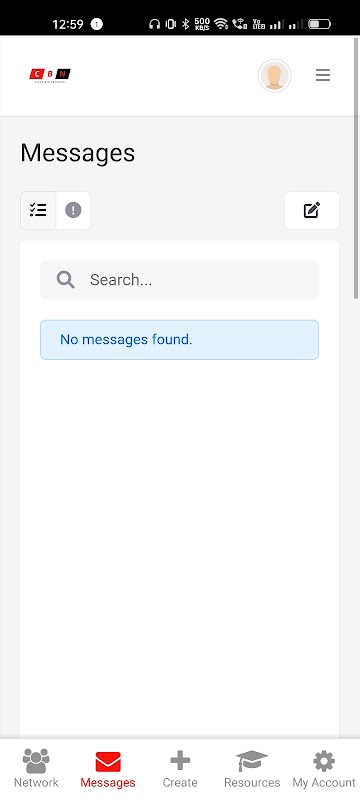
Task: Click the Messages page heading
Action: pos(78,153)
